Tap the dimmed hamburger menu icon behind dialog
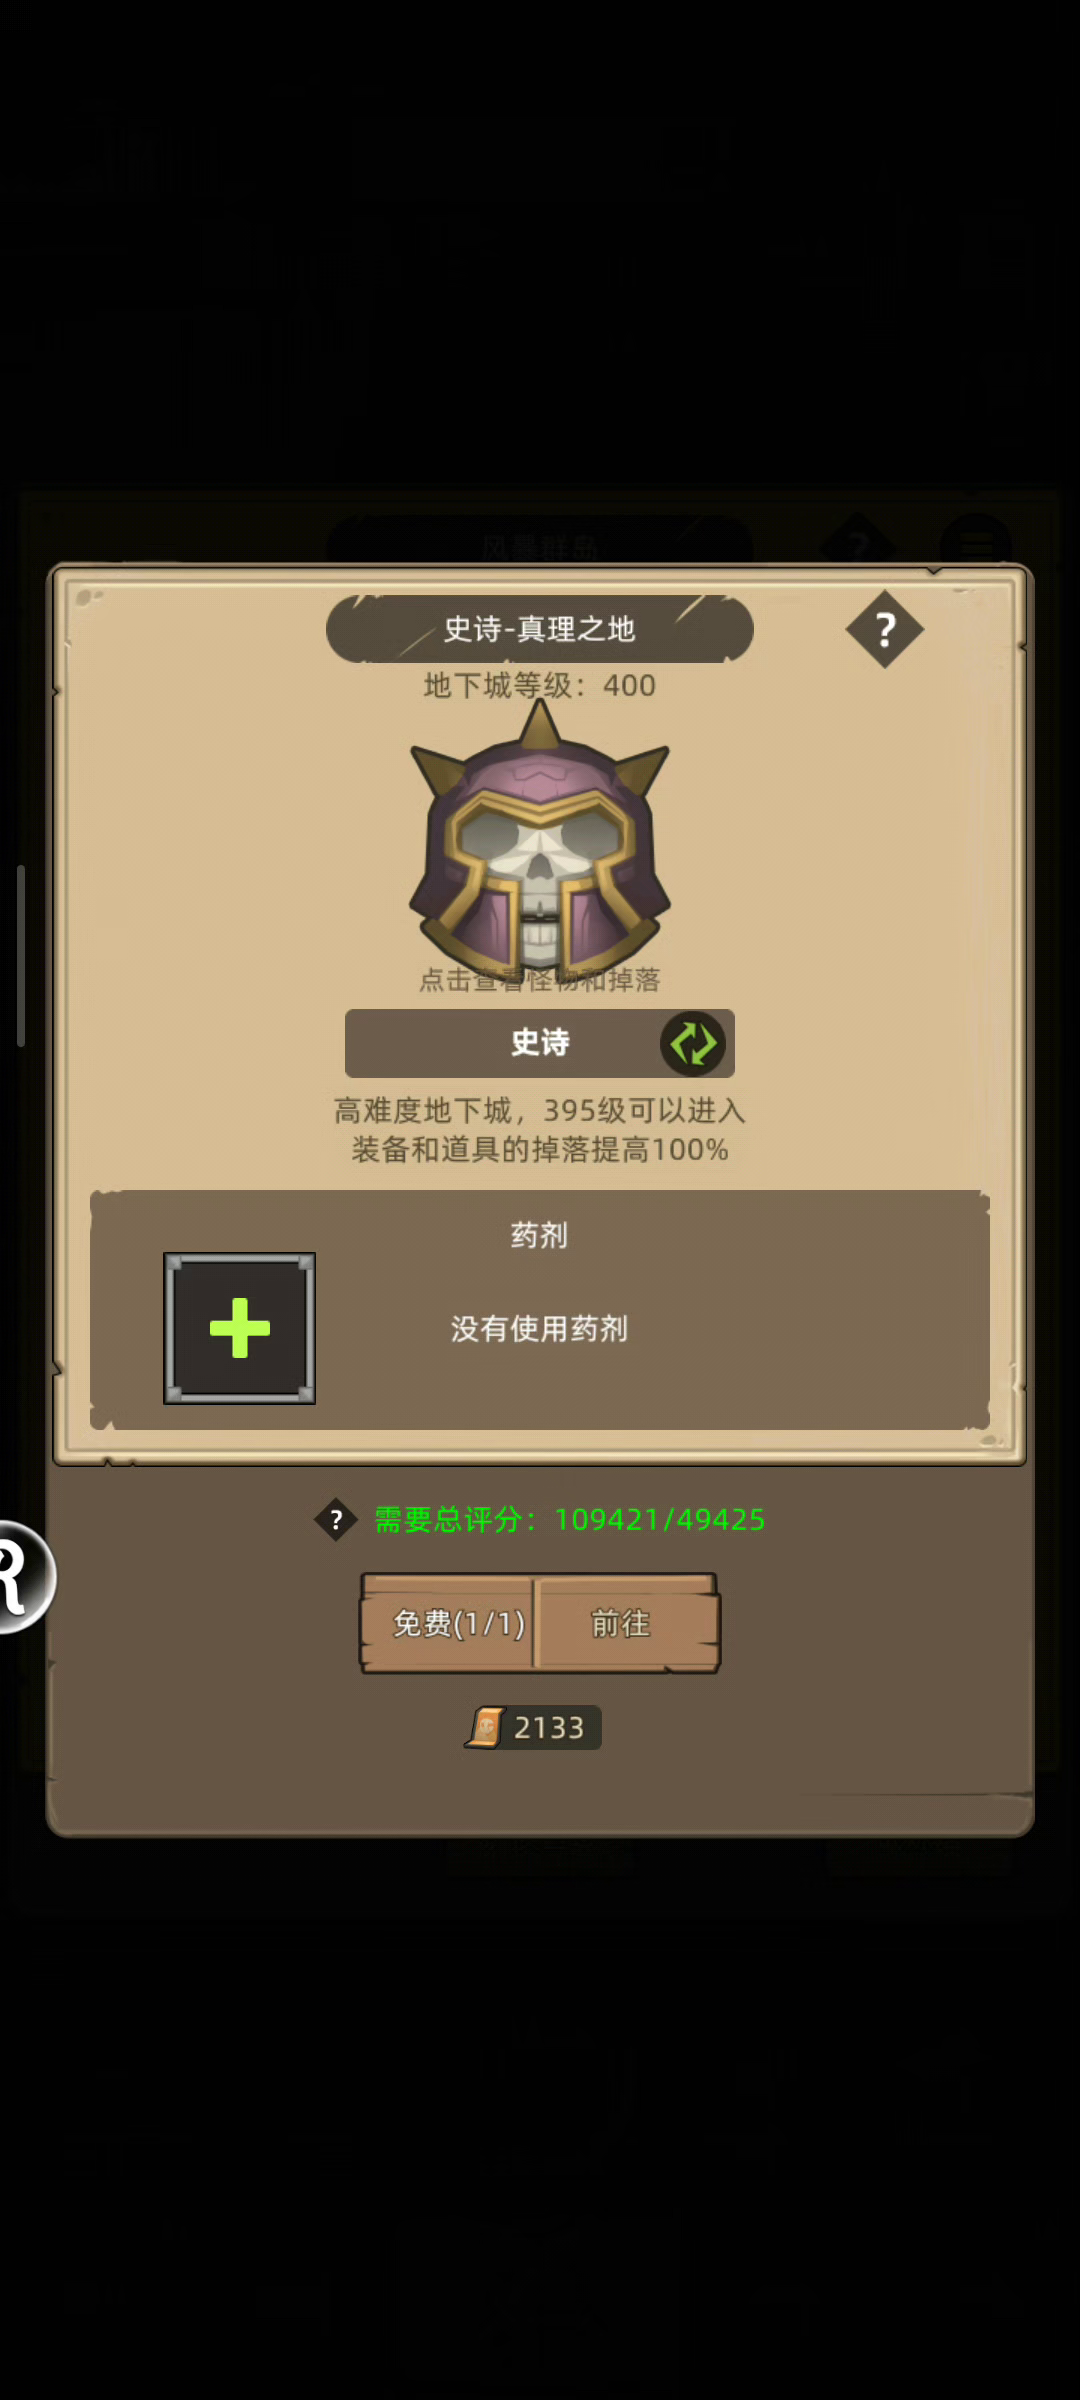The height and width of the screenshot is (2400, 1080). (x=976, y=545)
